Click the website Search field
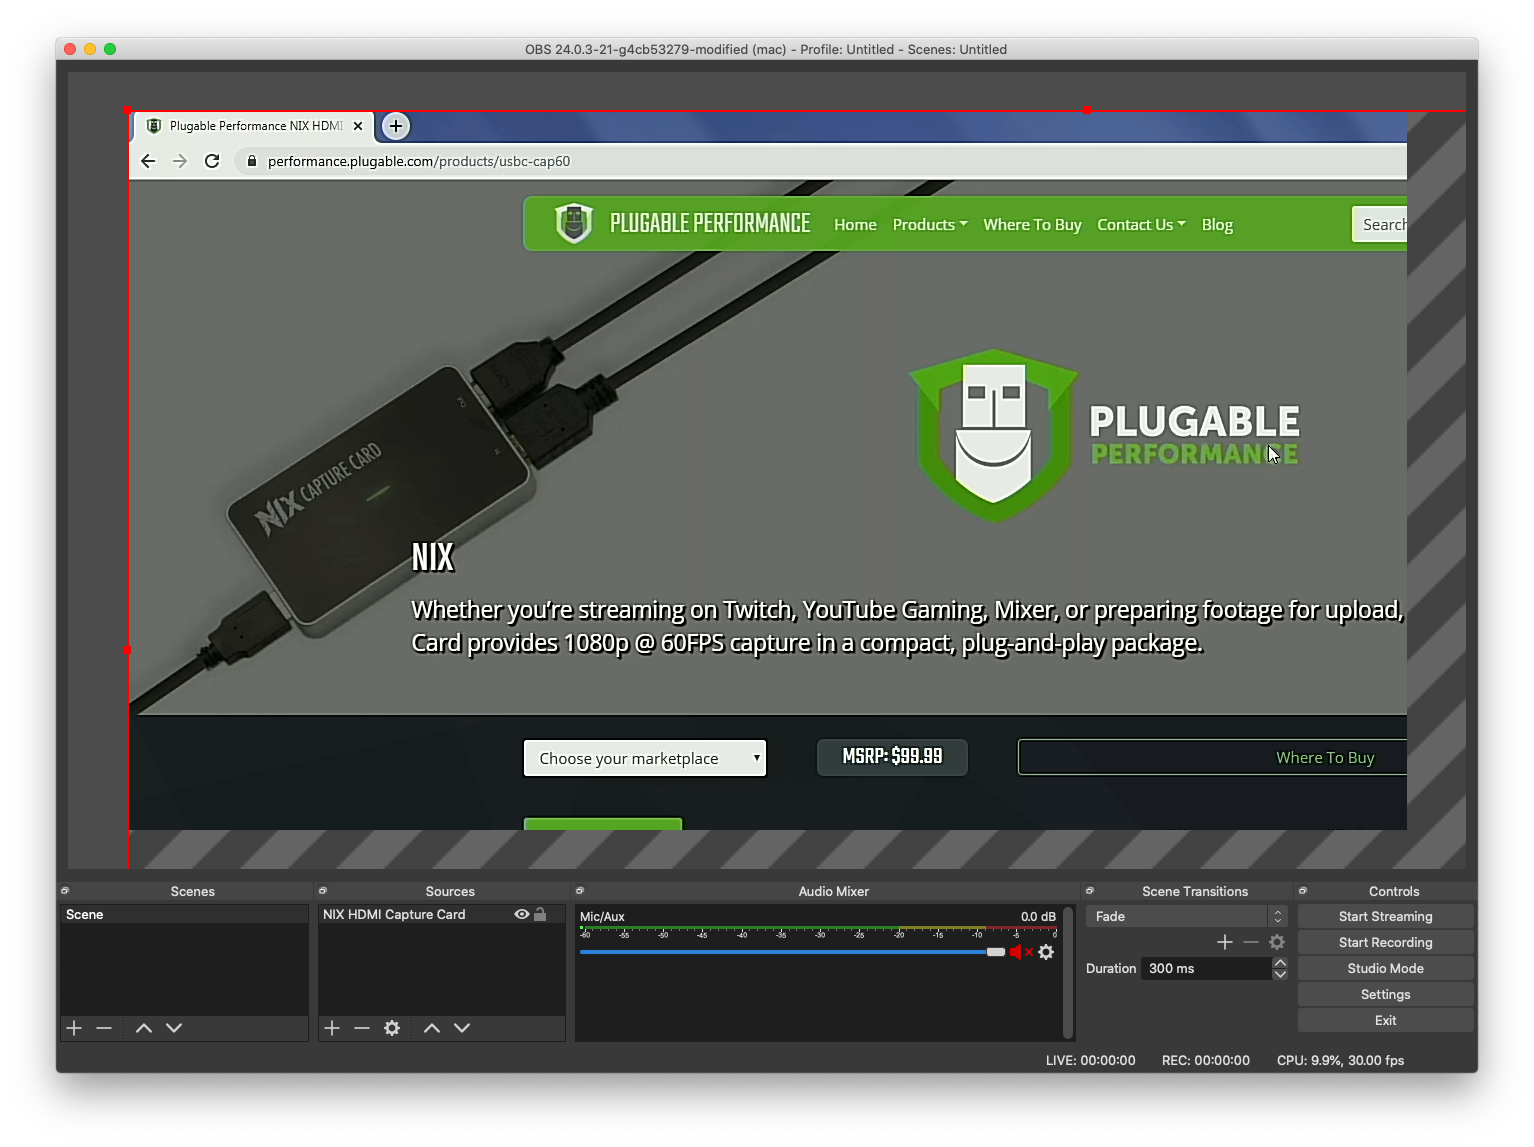Image resolution: width=1534 pixels, height=1147 pixels. [1379, 225]
